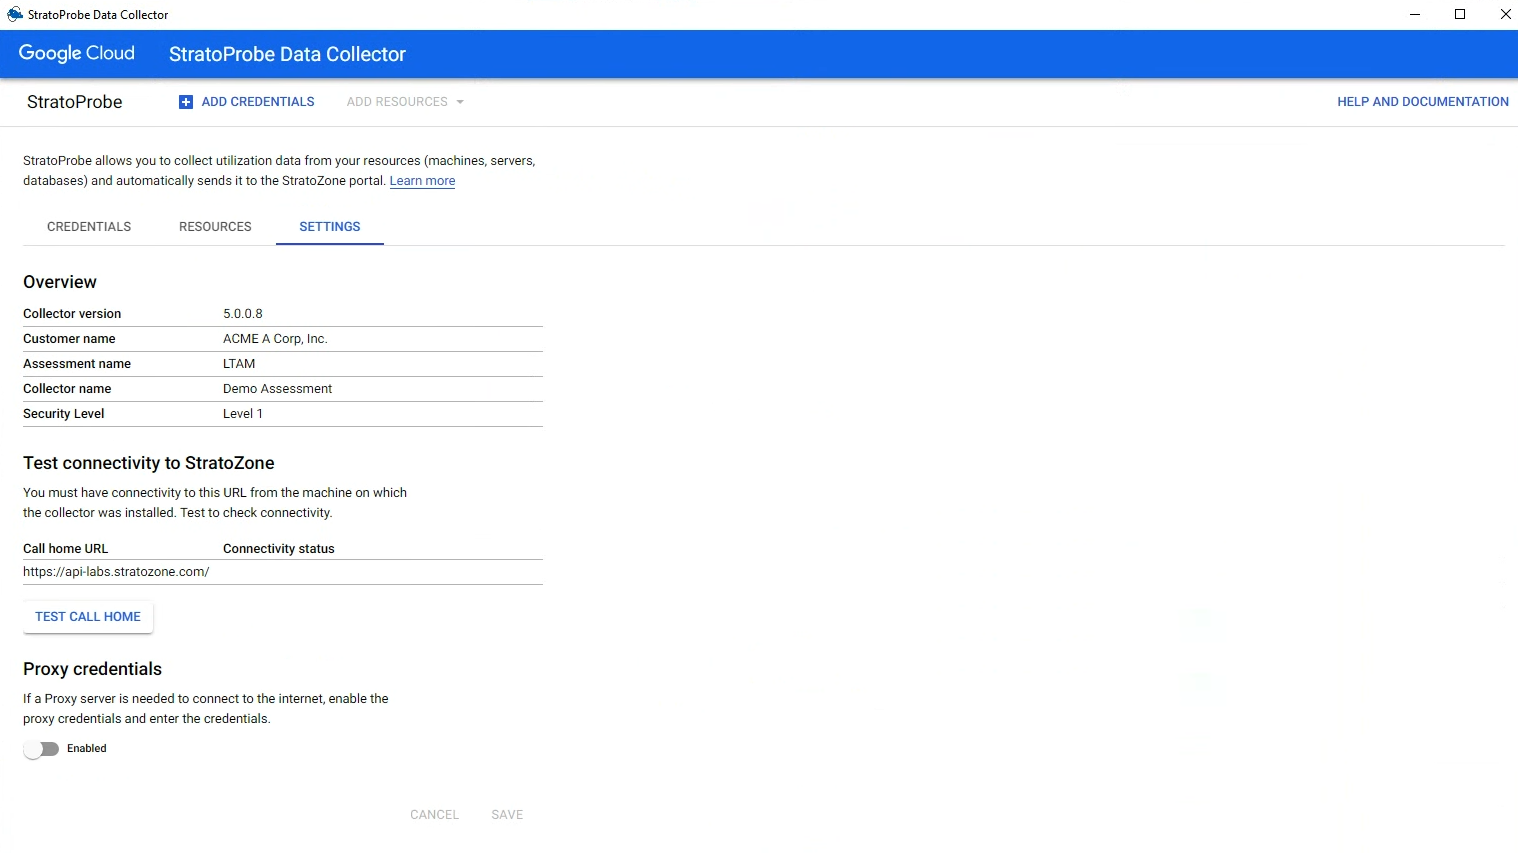
Task: Click the Customer name field label
Action: 69,339
